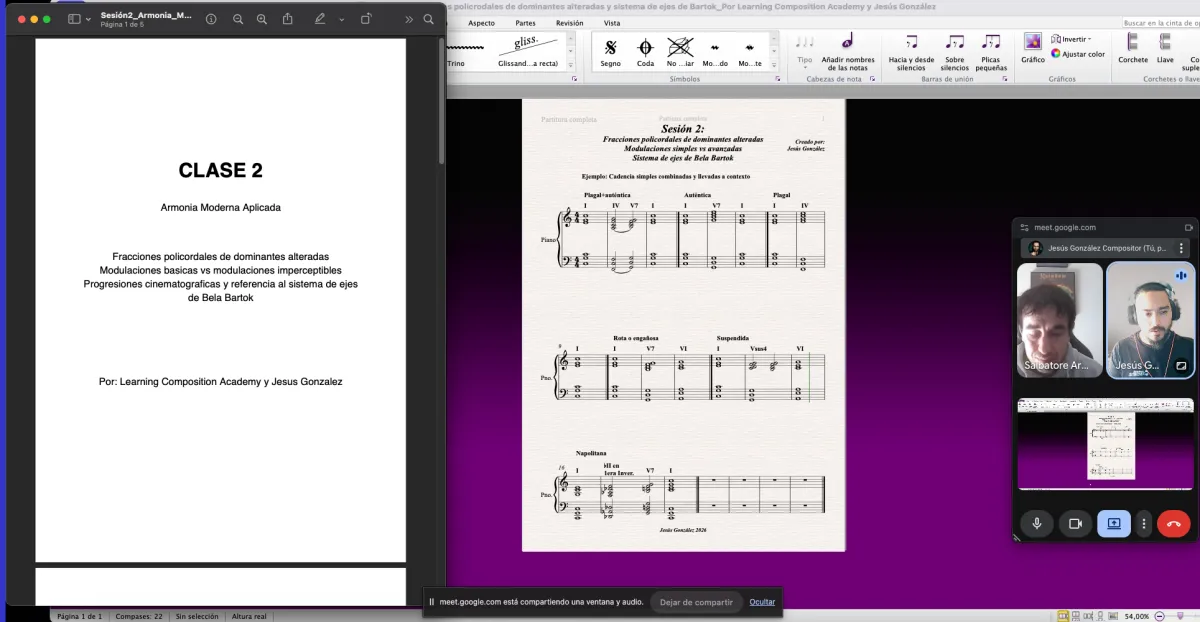
Task: Hang up the Google Meet call
Action: tap(1173, 523)
